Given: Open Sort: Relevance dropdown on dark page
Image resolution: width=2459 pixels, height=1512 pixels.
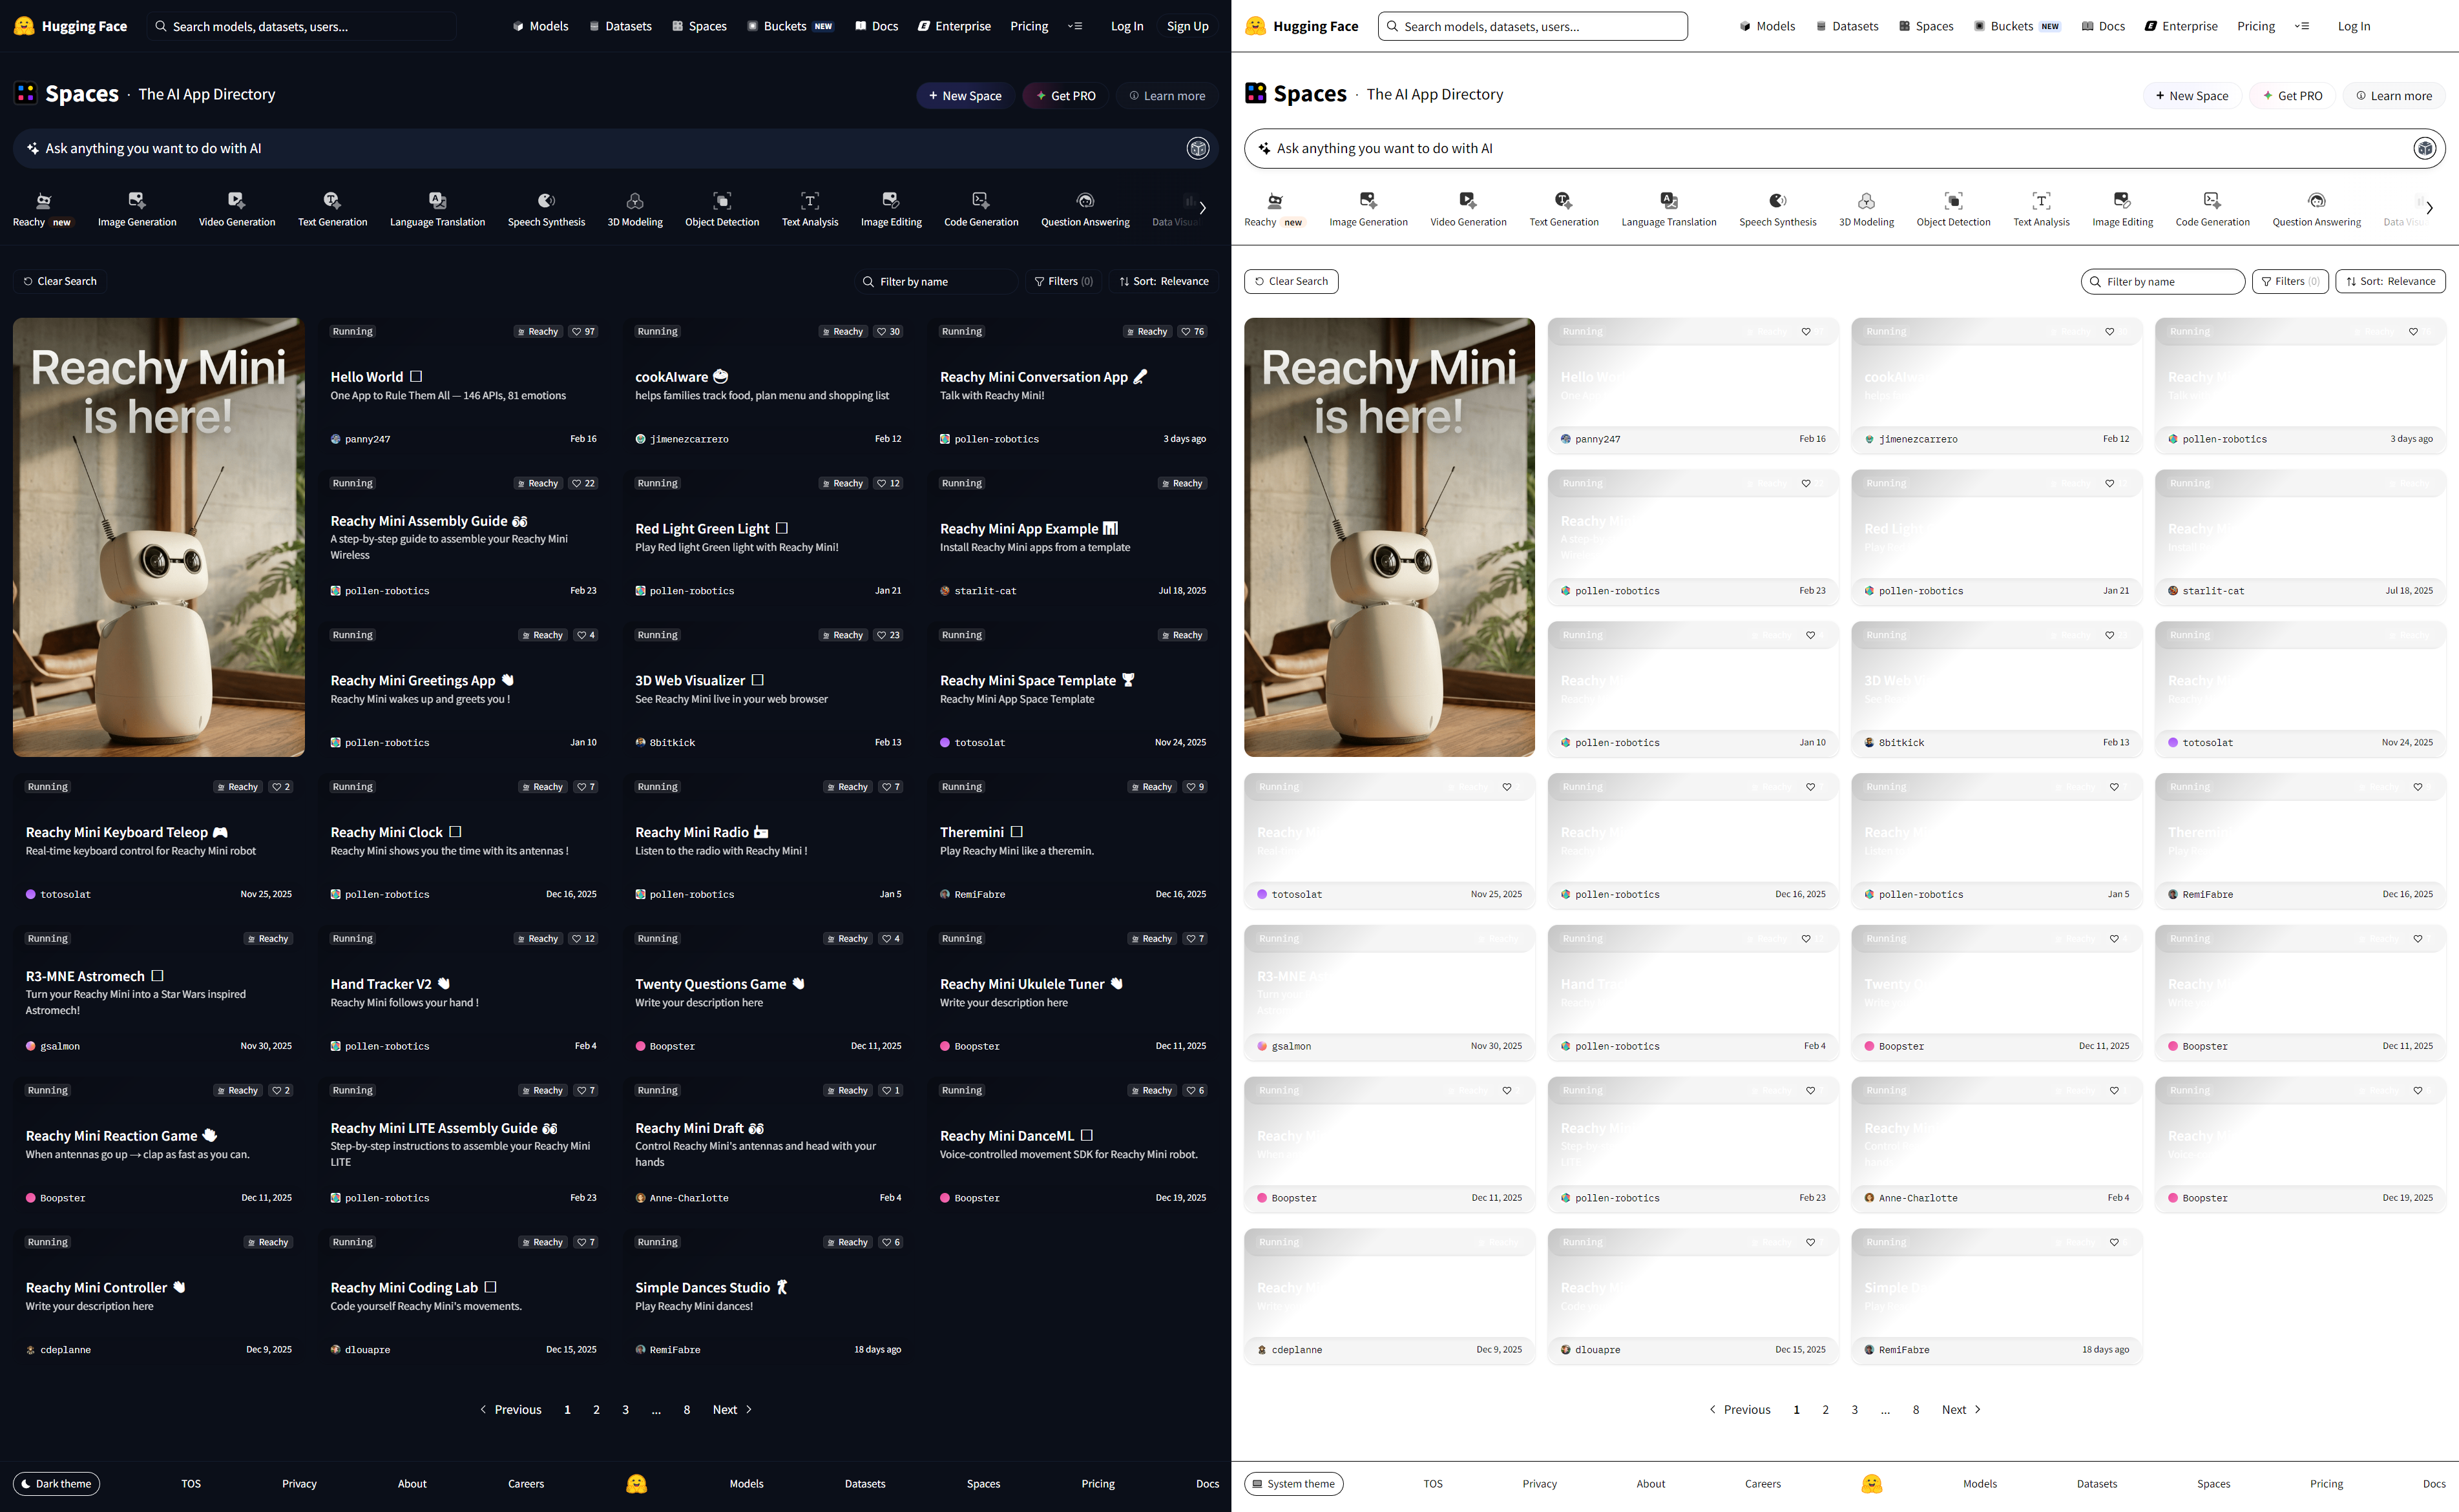Looking at the screenshot, I should tap(1164, 282).
